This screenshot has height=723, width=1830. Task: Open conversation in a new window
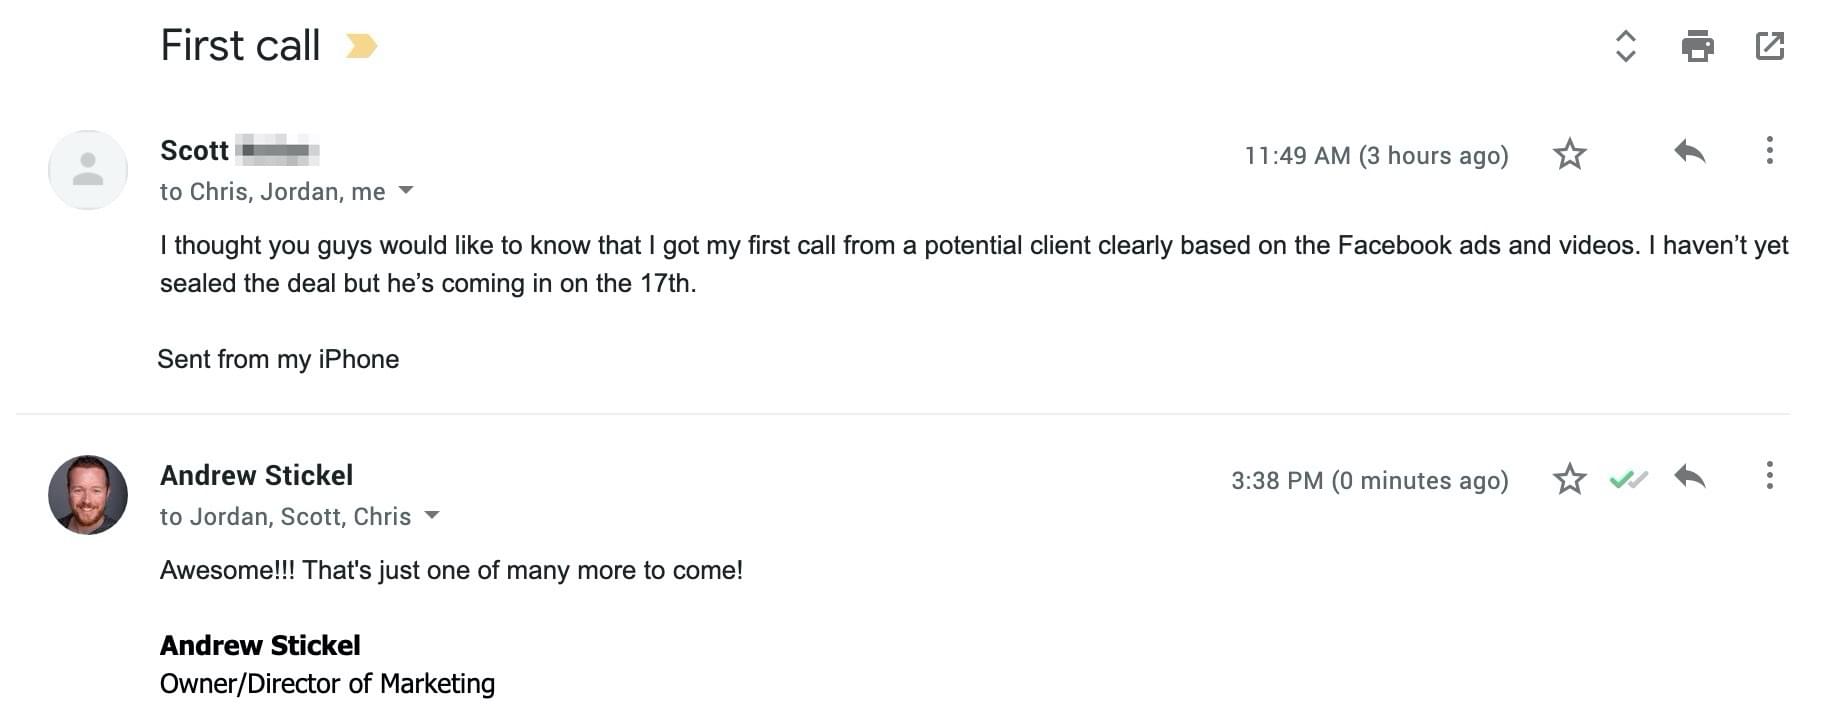1769,46
